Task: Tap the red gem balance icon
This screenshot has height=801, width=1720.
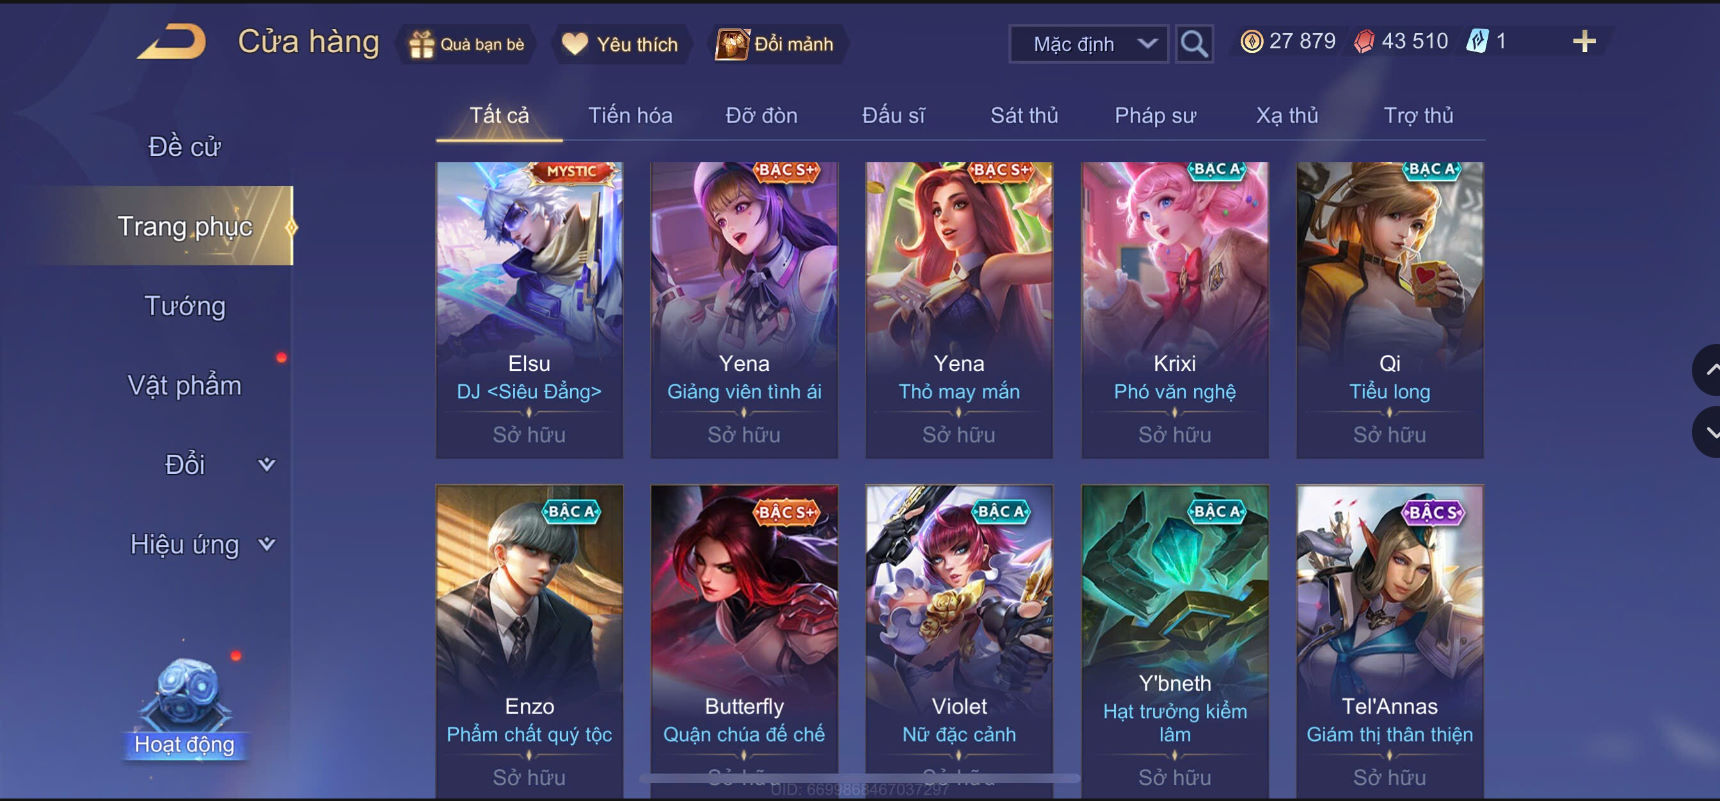Action: pos(1364,41)
